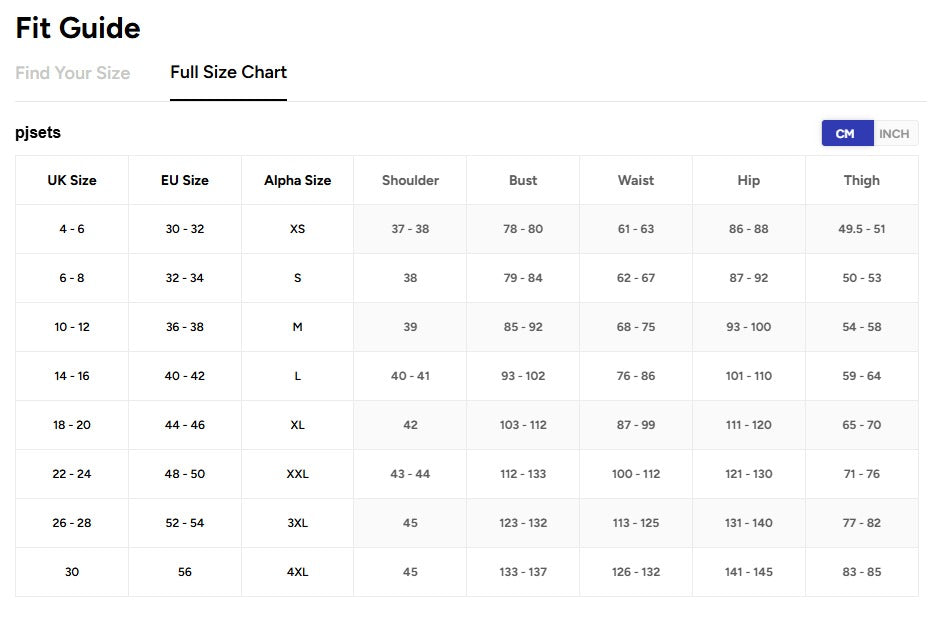Click the Hip column header
946x643 pixels.
tap(748, 181)
